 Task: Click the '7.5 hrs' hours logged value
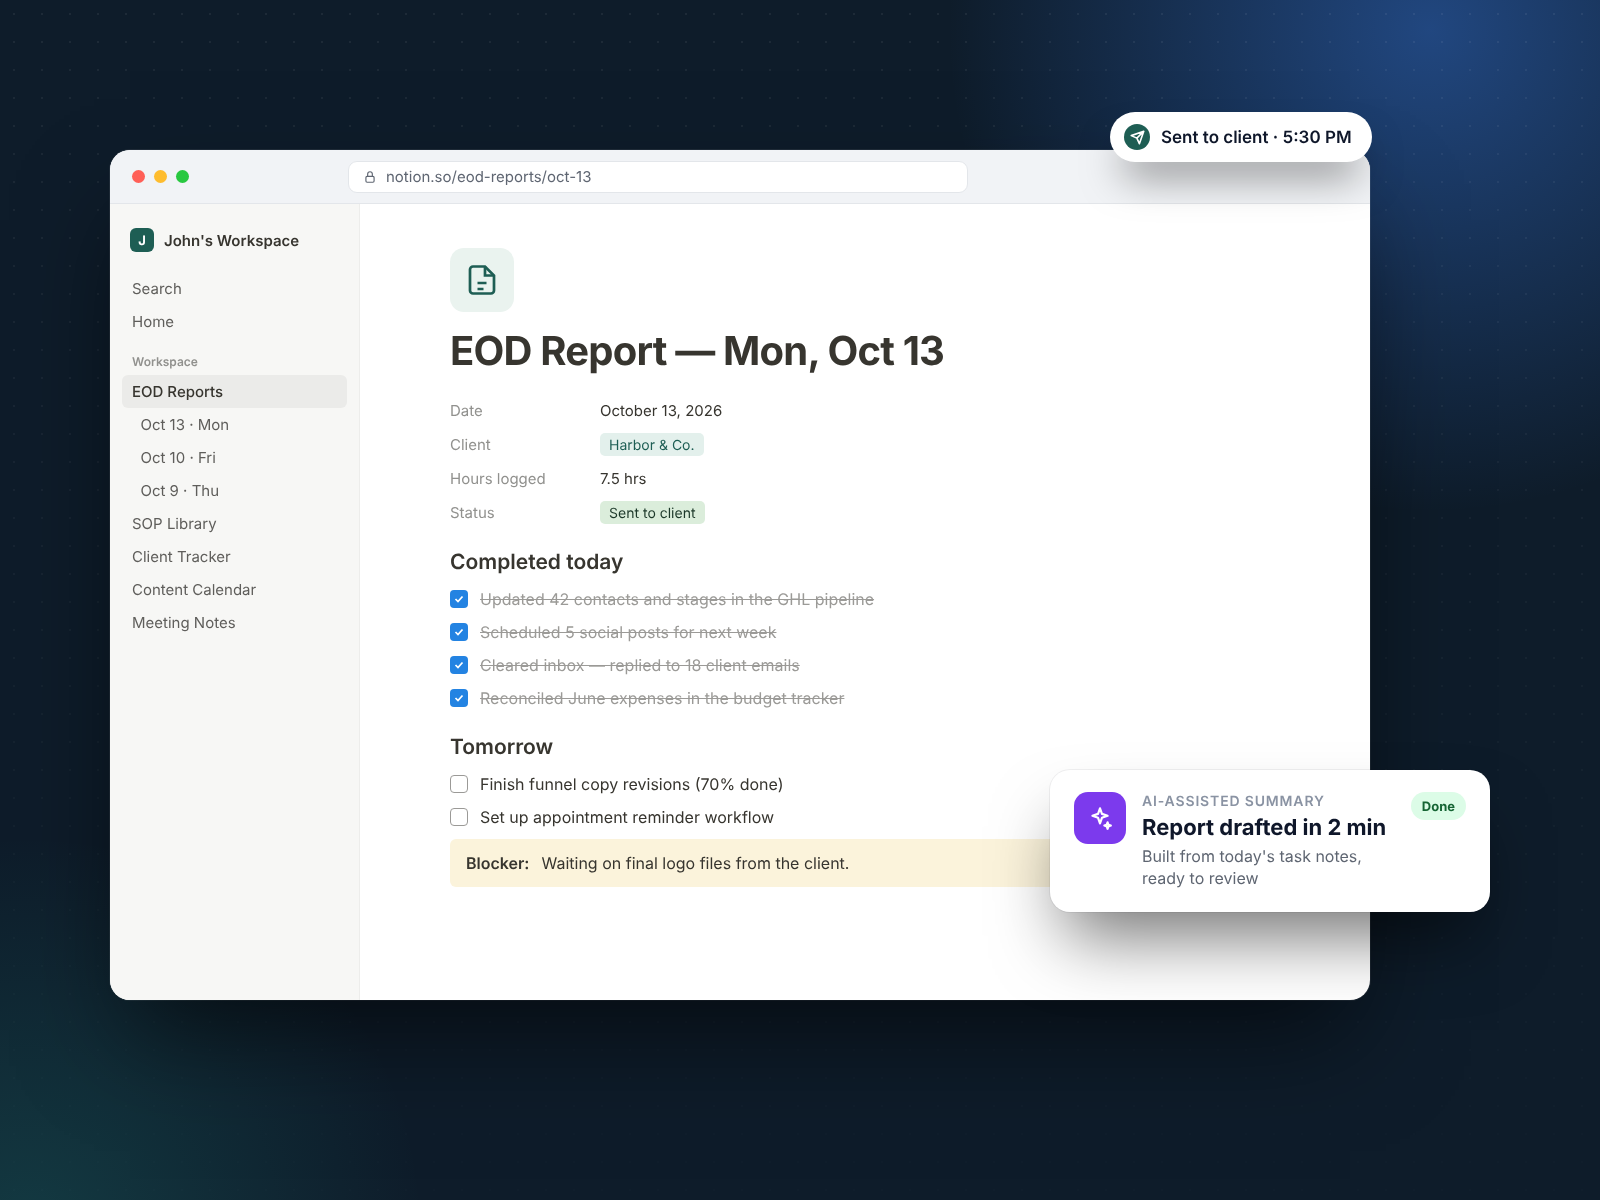point(623,479)
